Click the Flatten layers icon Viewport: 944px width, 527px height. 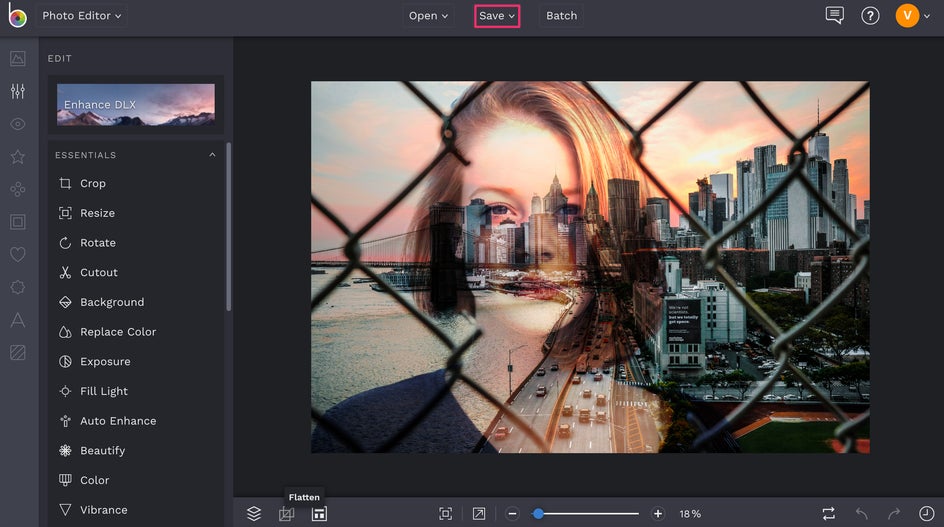(287, 514)
